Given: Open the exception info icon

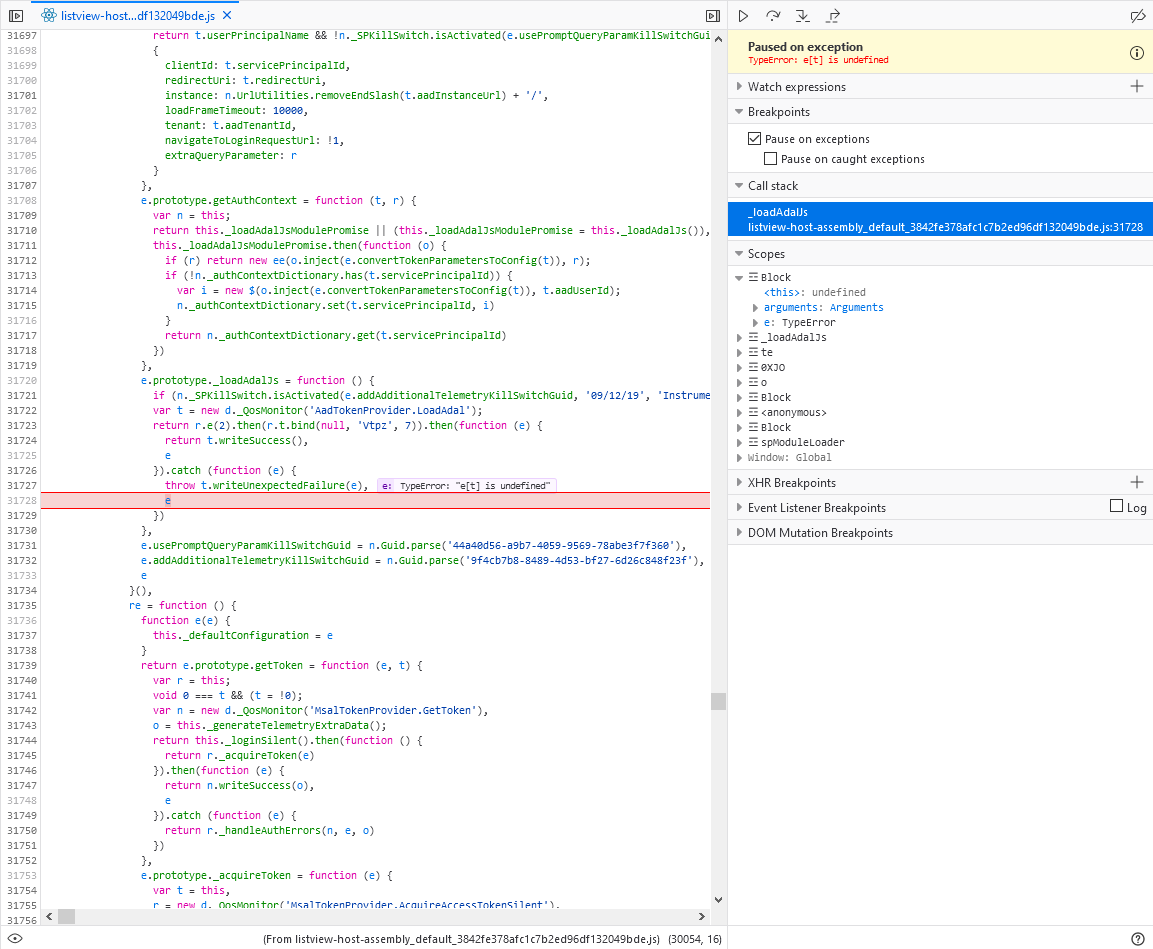Looking at the screenshot, I should tap(1137, 52).
